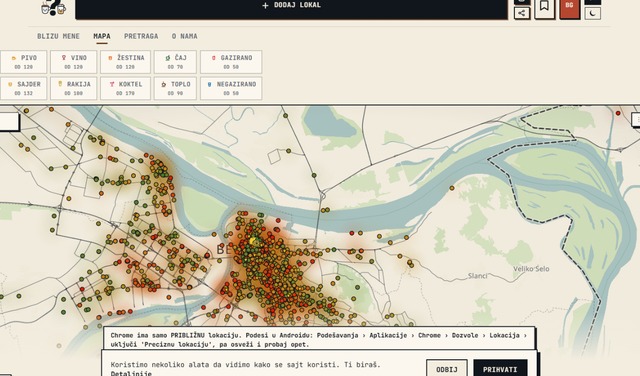
Task: Enable the Rakija filter chip
Action: [x=73, y=88]
